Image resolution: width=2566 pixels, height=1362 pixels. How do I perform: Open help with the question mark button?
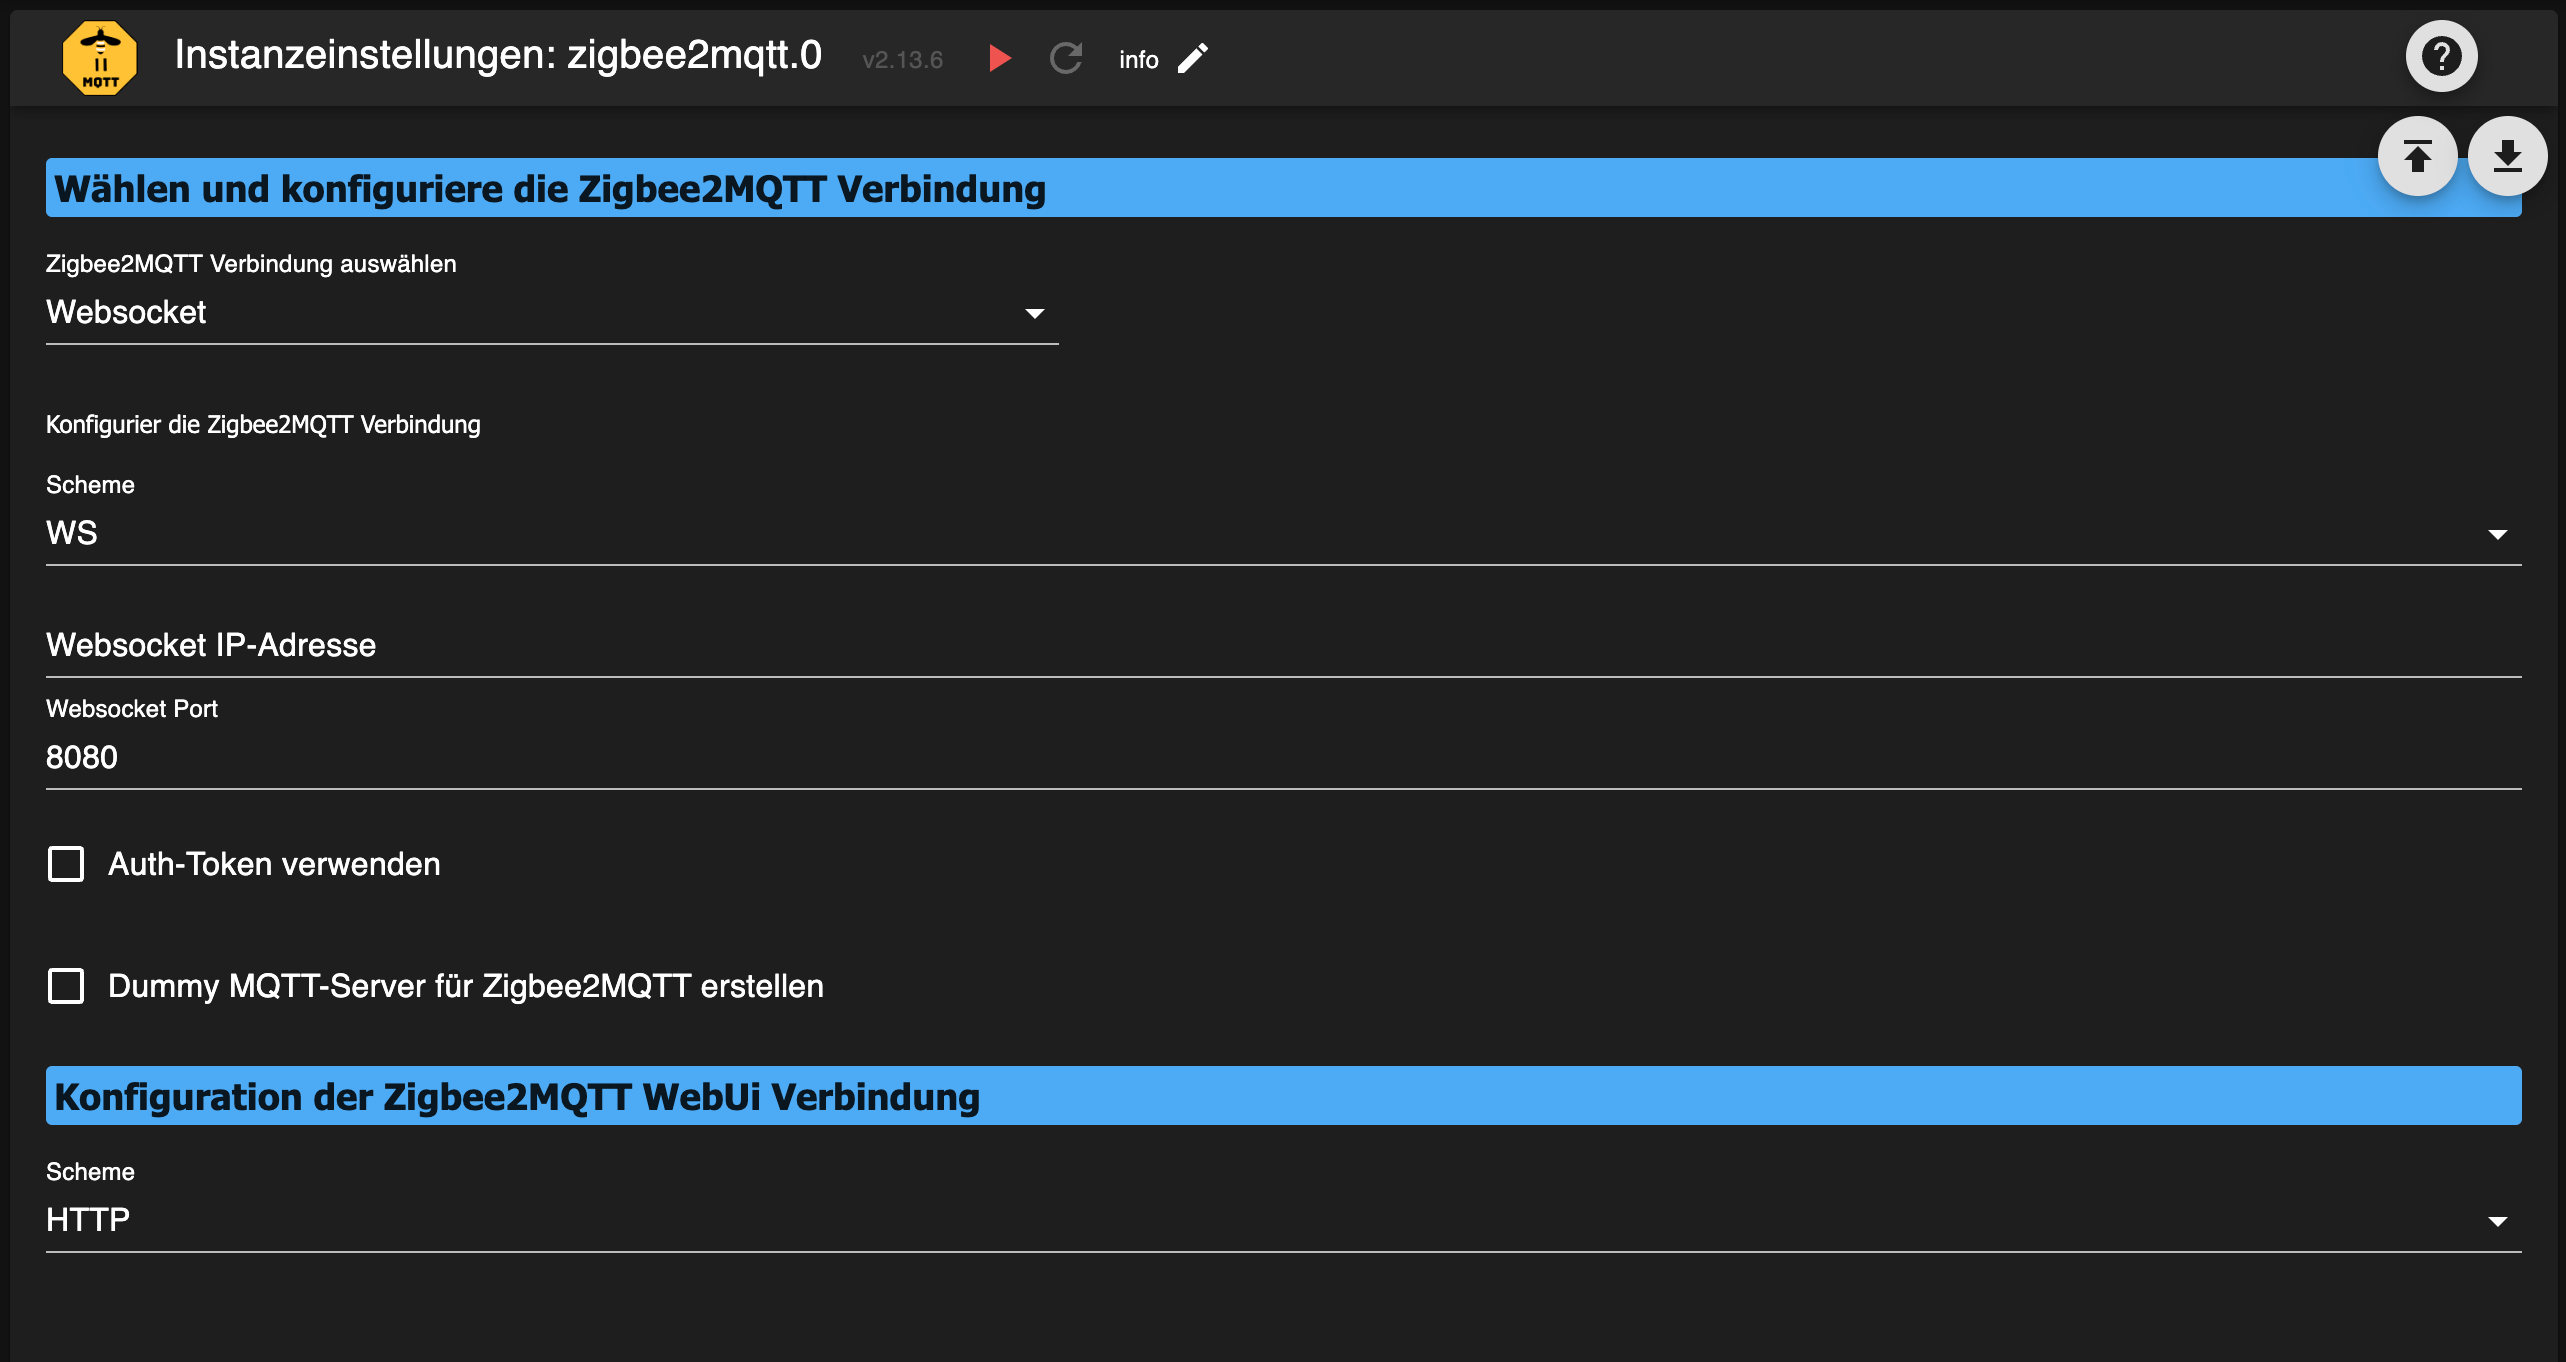(2441, 56)
